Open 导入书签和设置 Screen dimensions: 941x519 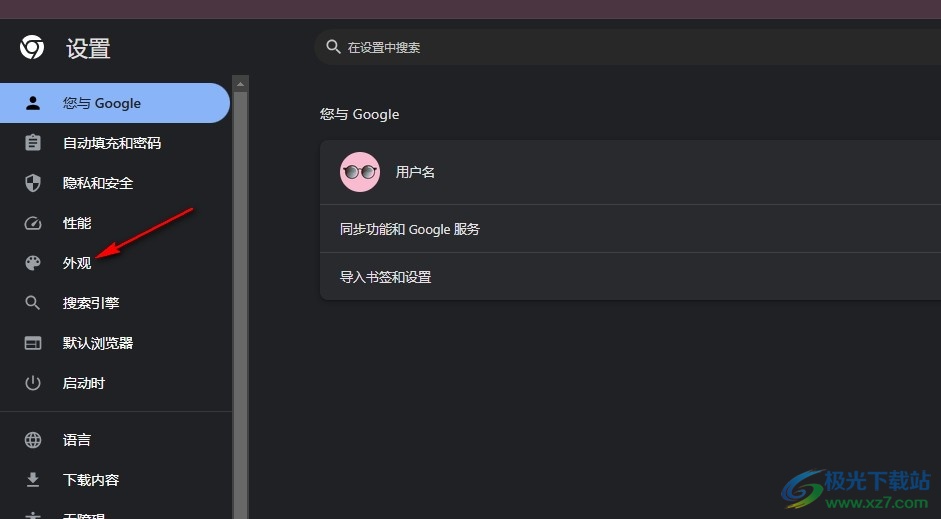(630, 277)
